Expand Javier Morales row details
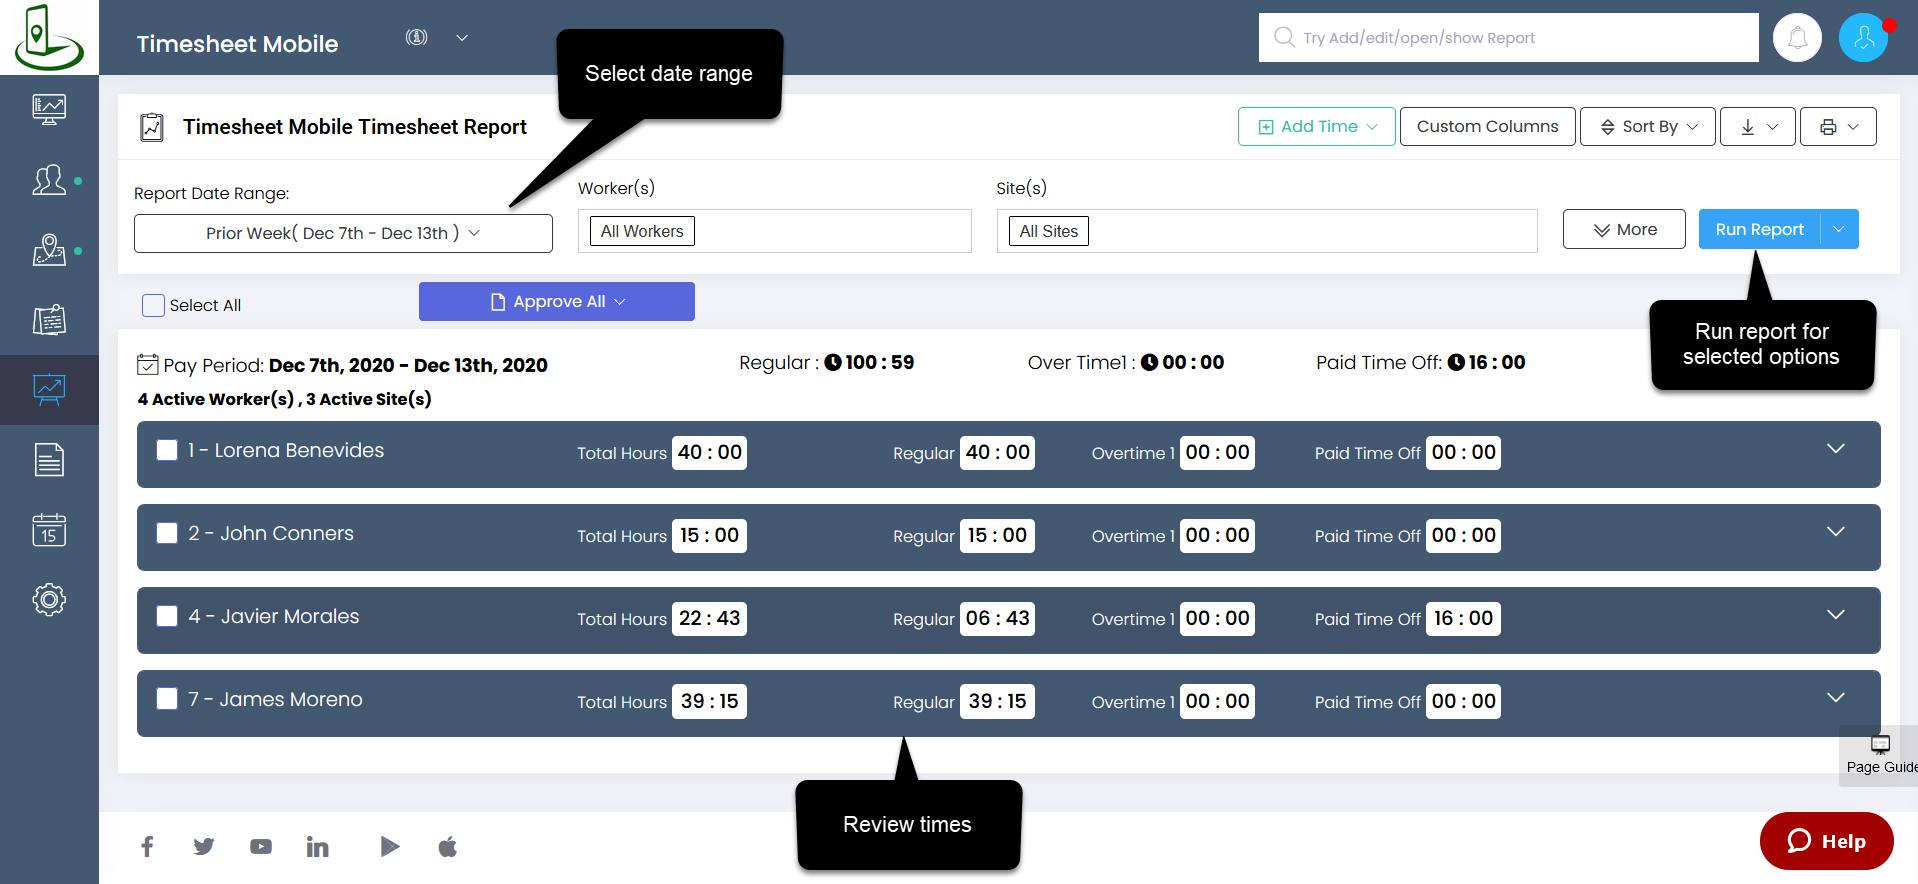Screen dimensions: 1918x884 click(1836, 615)
